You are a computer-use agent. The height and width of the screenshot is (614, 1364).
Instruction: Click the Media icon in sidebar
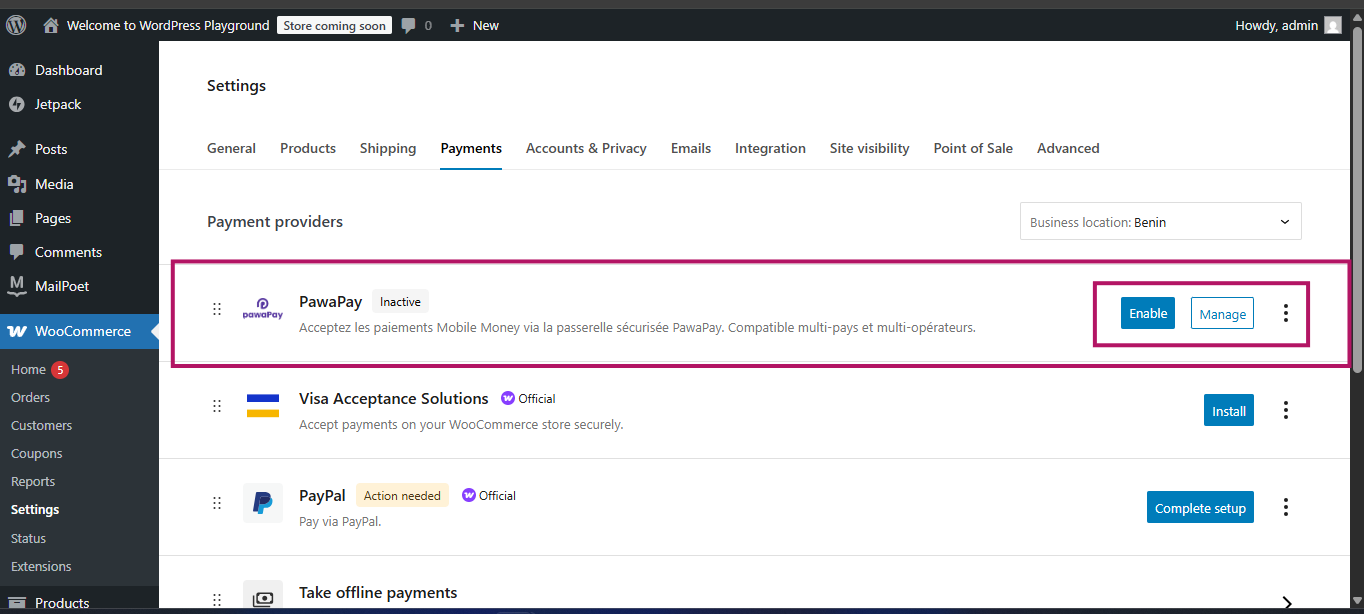[16, 184]
